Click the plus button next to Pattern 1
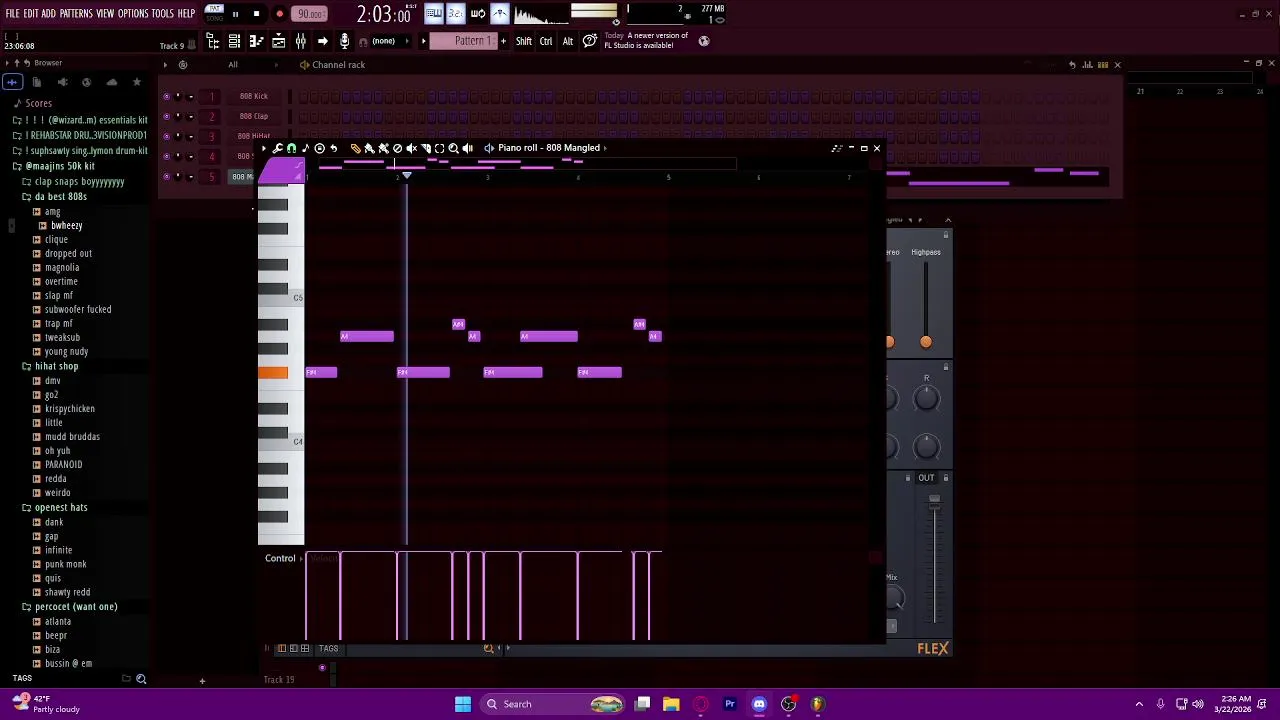This screenshot has width=1280, height=720. [503, 41]
